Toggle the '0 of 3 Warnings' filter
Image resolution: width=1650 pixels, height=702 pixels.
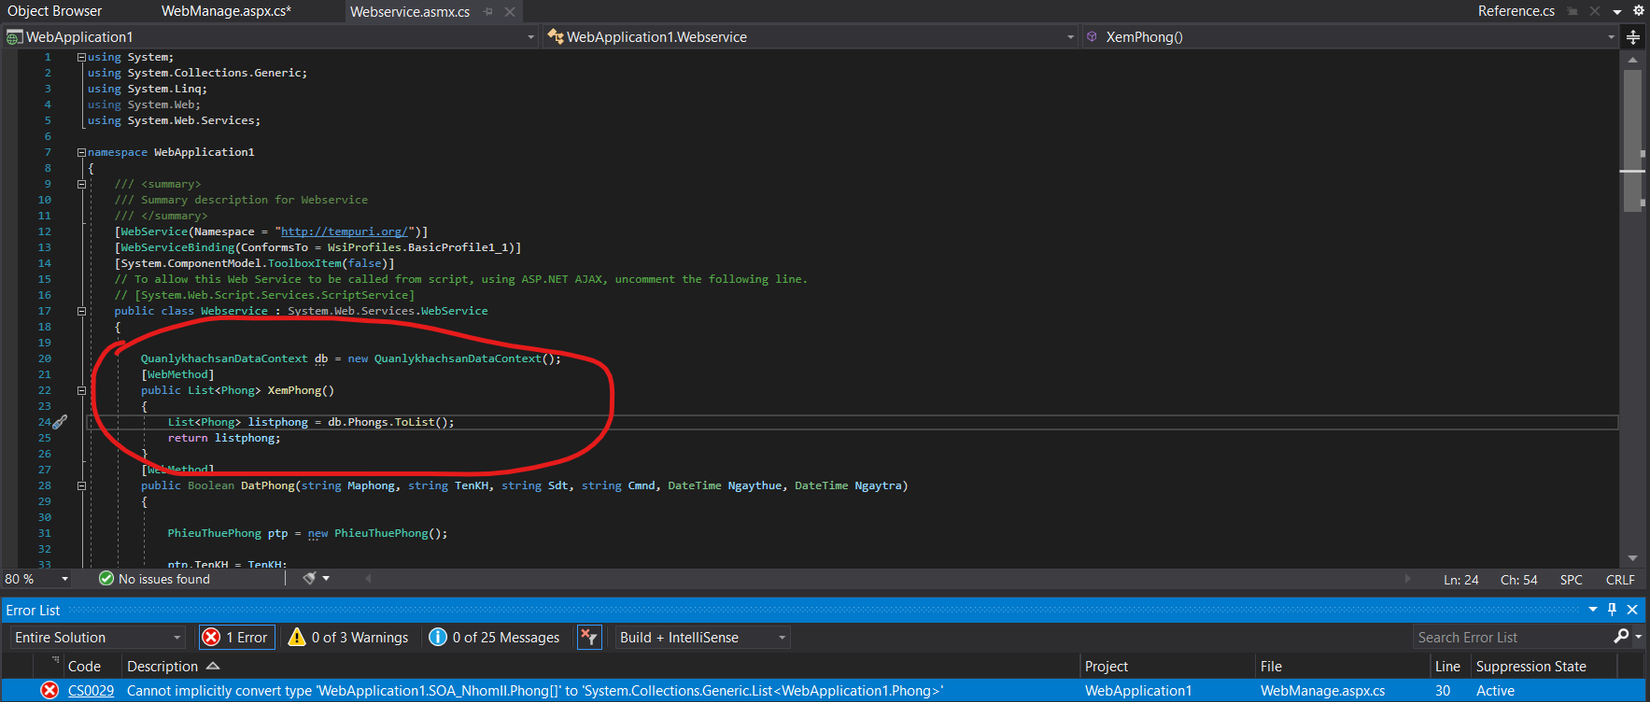(347, 637)
